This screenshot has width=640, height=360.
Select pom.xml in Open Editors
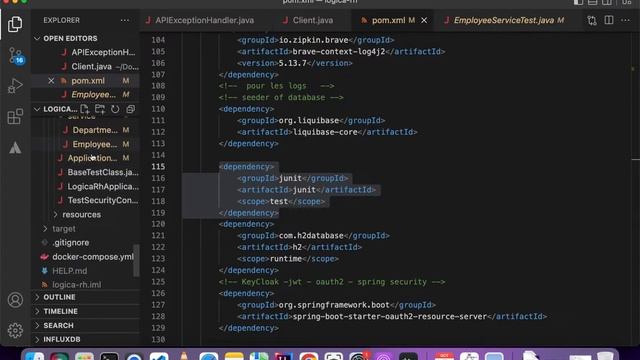(x=88, y=81)
